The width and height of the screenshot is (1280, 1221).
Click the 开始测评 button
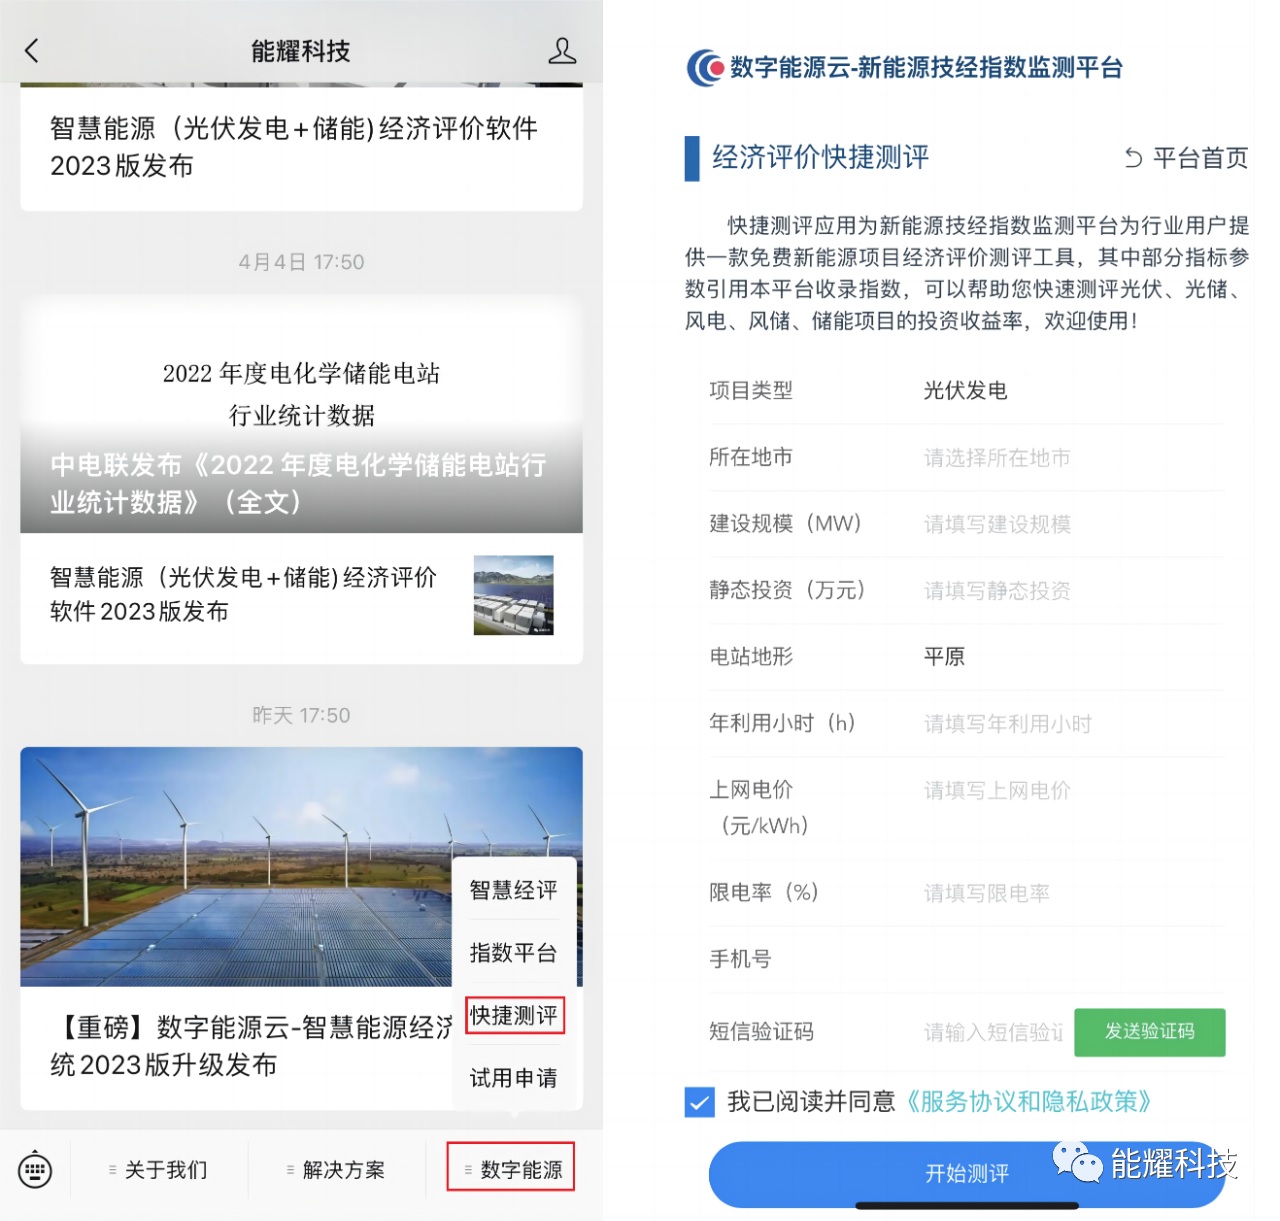pyautogui.click(x=967, y=1174)
